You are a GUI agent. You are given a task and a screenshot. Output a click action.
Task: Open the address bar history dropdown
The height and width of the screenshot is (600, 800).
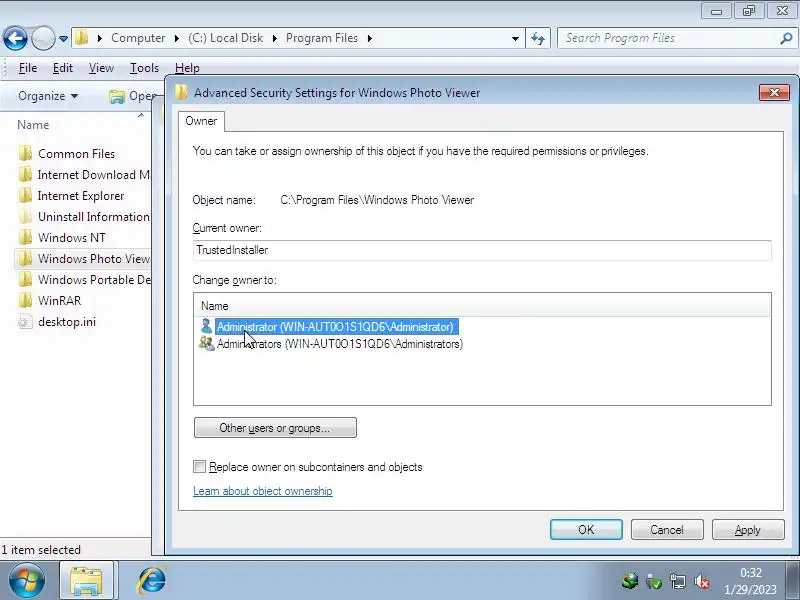coord(515,38)
